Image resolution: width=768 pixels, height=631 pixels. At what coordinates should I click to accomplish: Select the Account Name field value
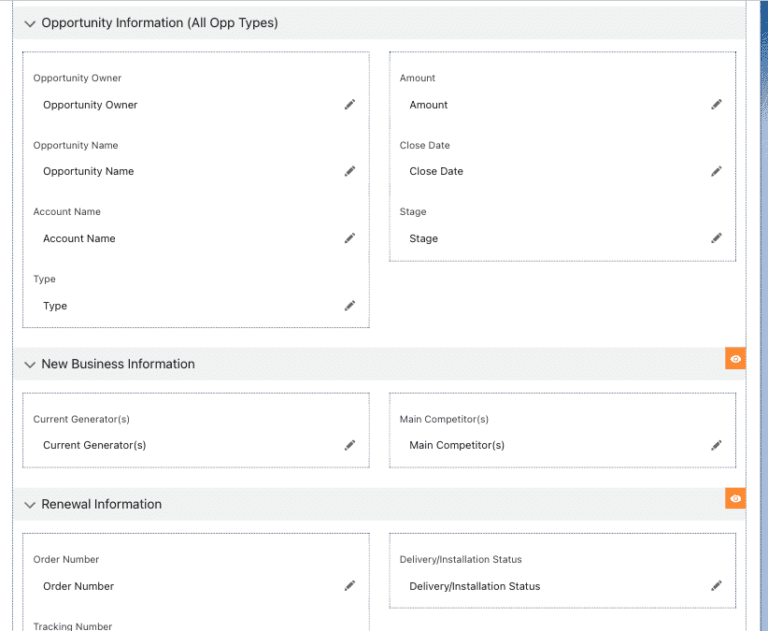79,239
